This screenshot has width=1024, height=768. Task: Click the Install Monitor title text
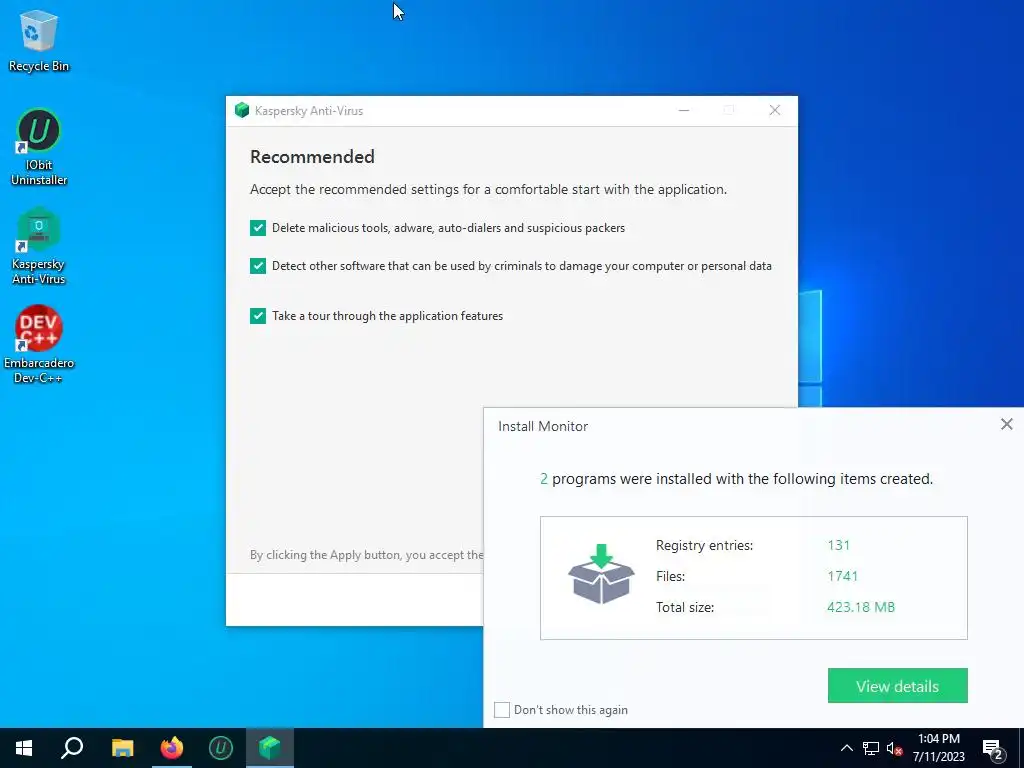543,426
